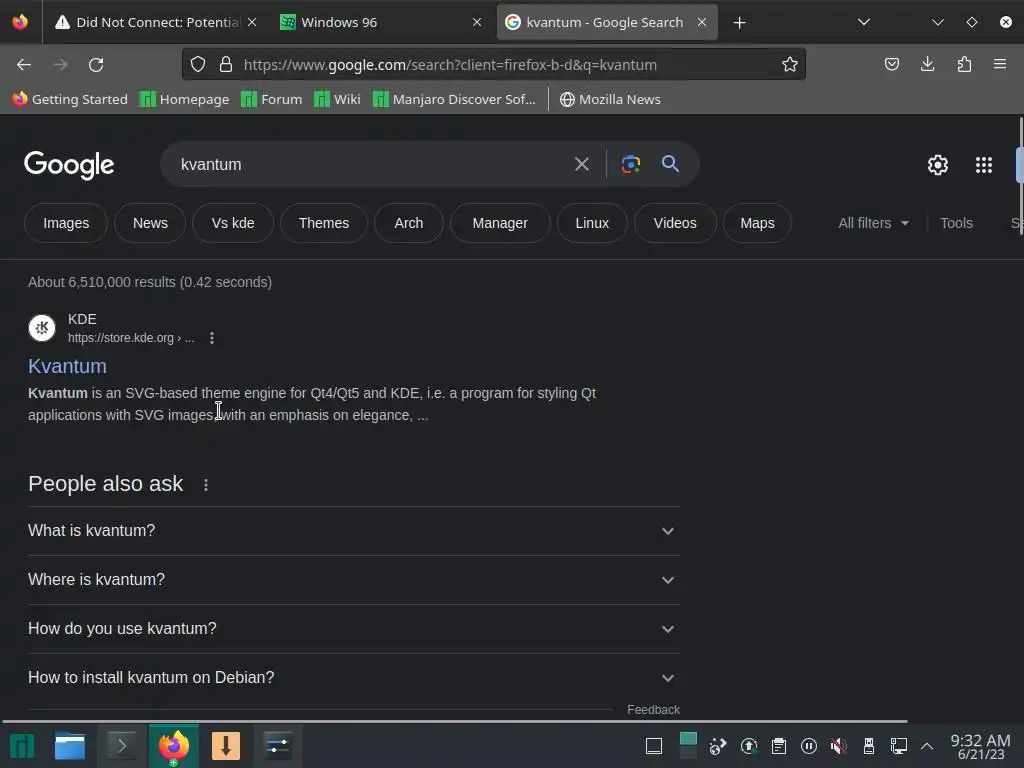
Task: Click the site security padlock icon
Action: click(x=226, y=65)
